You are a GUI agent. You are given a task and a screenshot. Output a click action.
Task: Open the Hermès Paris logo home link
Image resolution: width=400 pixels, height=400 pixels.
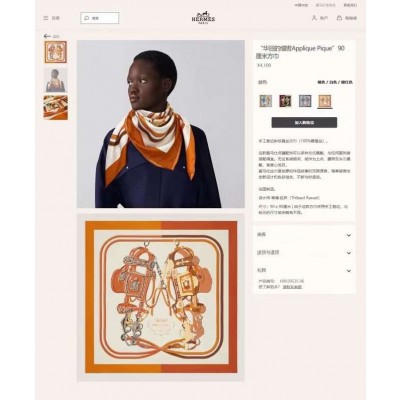203,18
